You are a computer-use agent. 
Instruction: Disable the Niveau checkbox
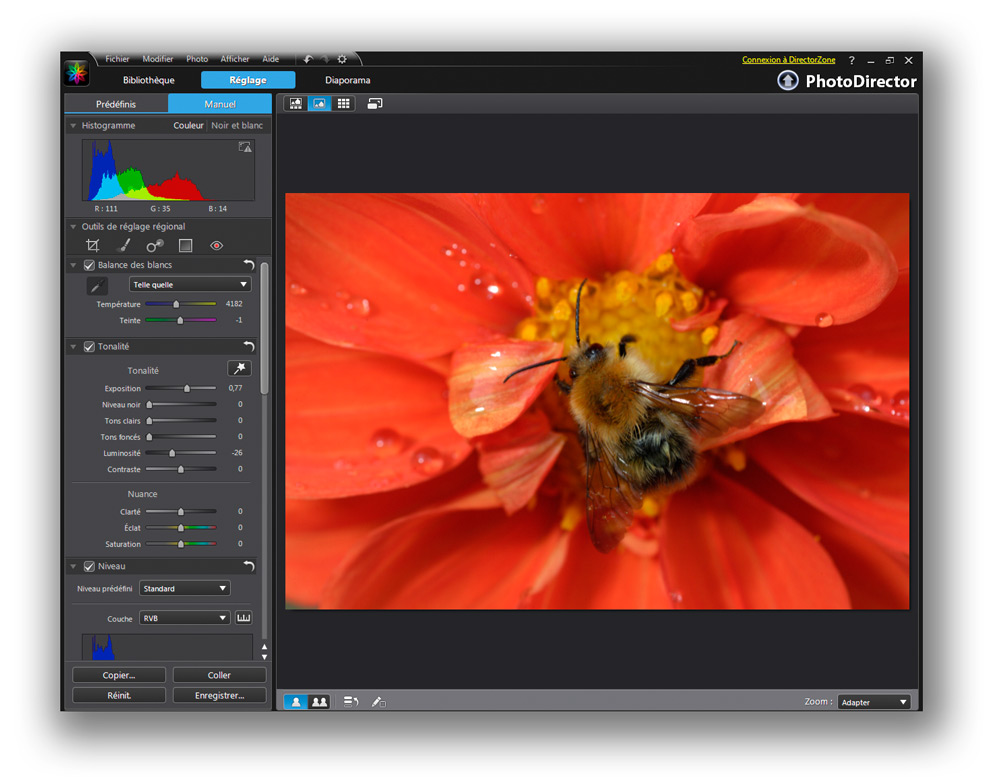(x=89, y=566)
